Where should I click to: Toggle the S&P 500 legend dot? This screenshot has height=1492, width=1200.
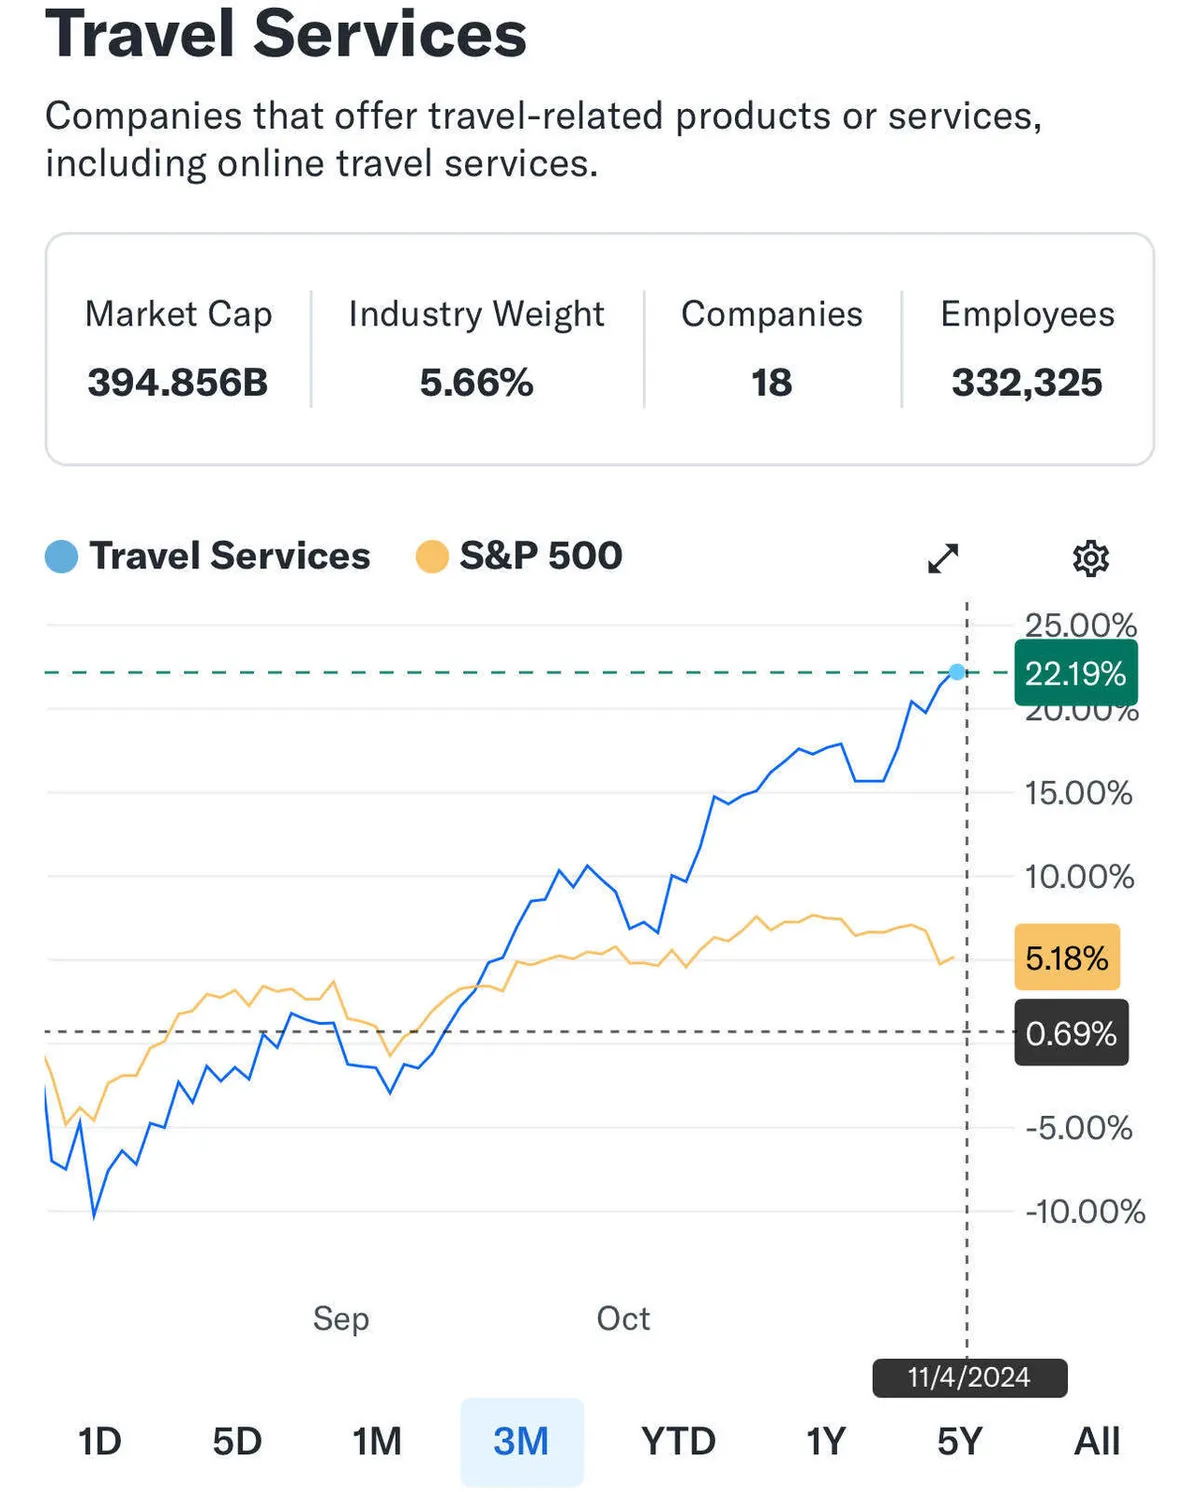pos(432,557)
